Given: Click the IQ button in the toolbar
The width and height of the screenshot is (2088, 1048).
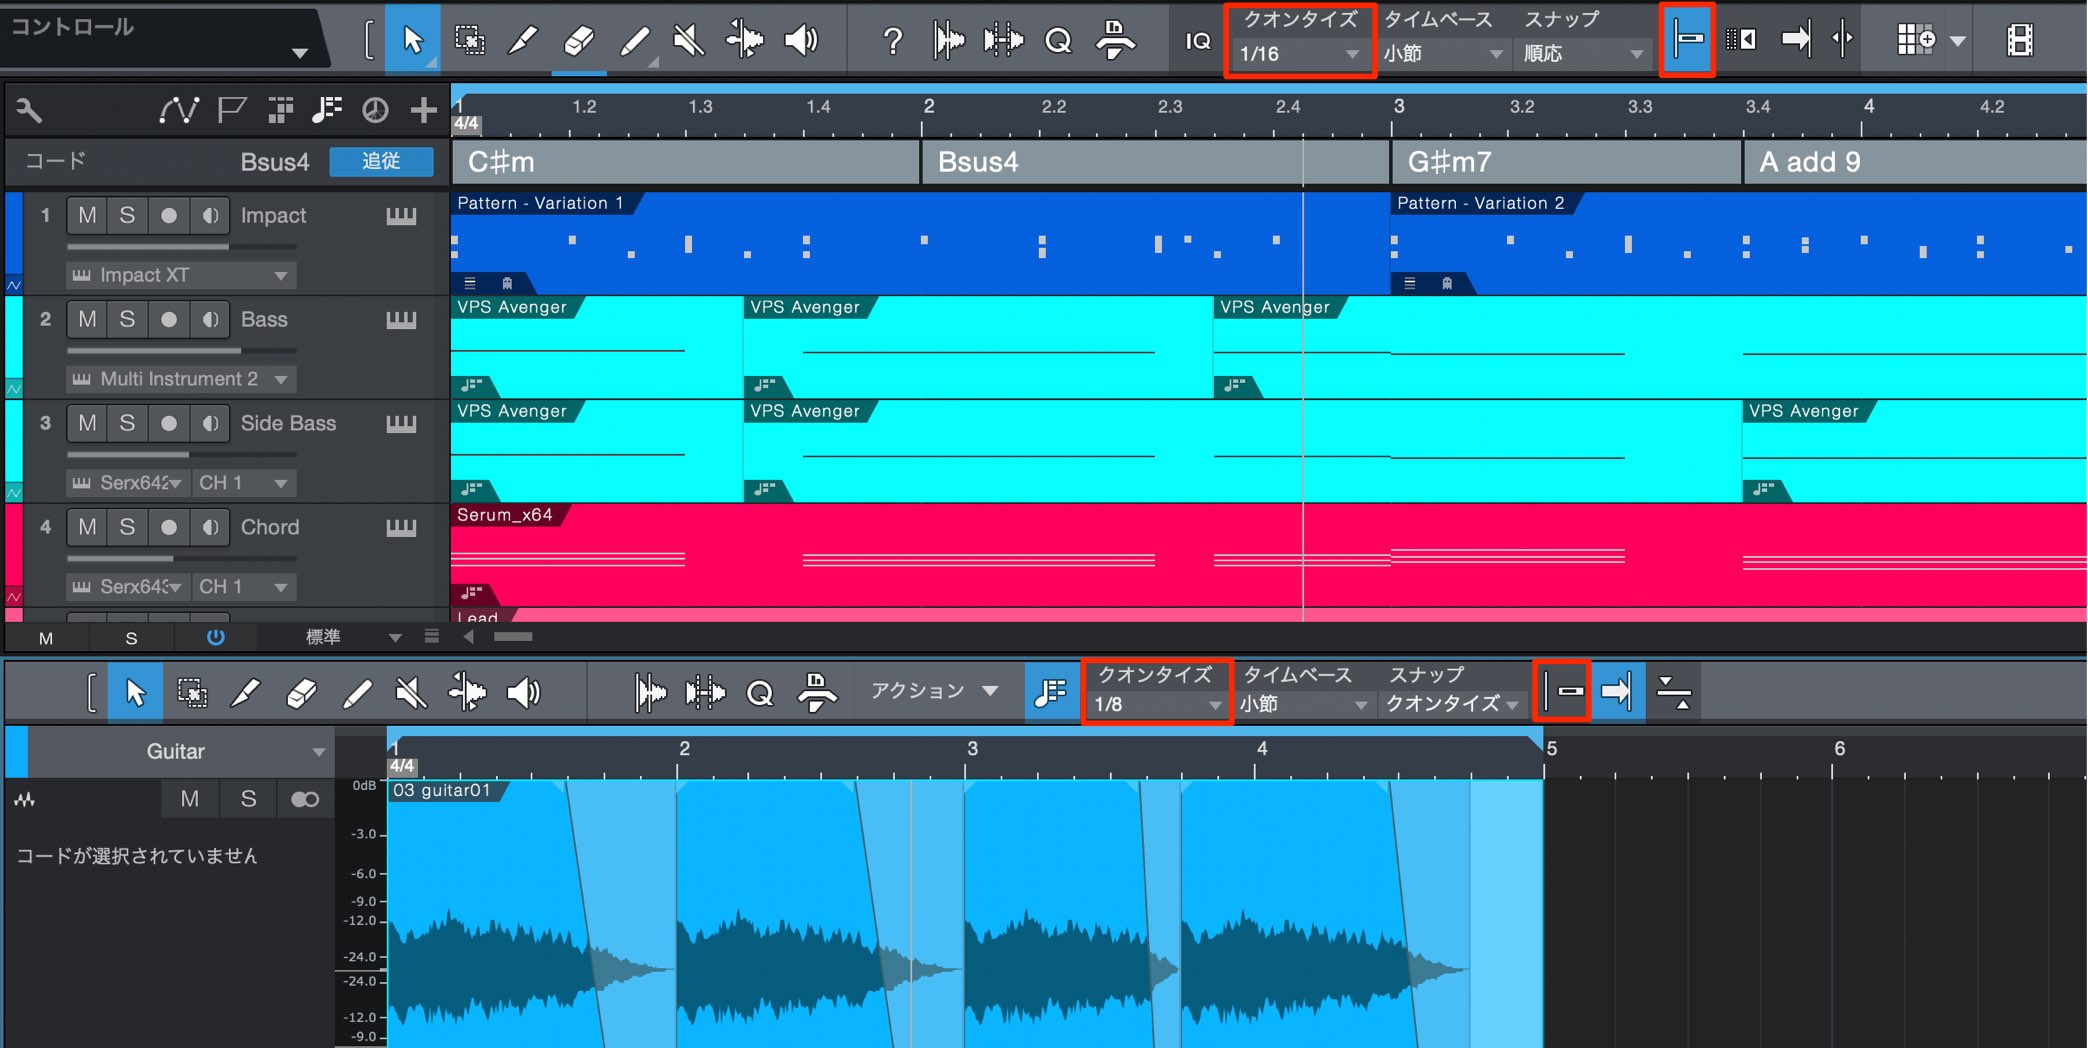Looking at the screenshot, I should coord(1198,41).
